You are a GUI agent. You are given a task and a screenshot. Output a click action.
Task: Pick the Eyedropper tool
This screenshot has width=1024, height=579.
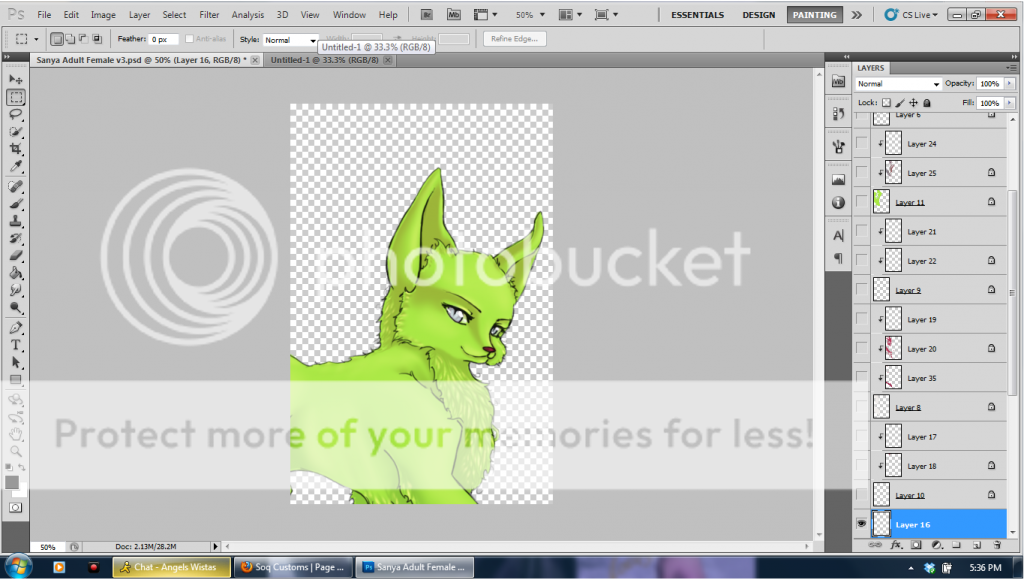pos(16,165)
